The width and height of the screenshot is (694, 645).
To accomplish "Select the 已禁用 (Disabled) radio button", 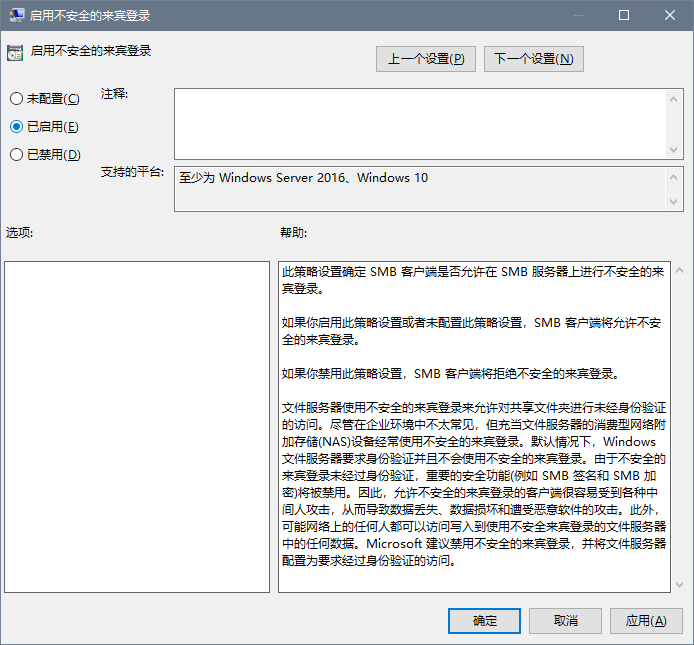I will pyautogui.click(x=16, y=155).
